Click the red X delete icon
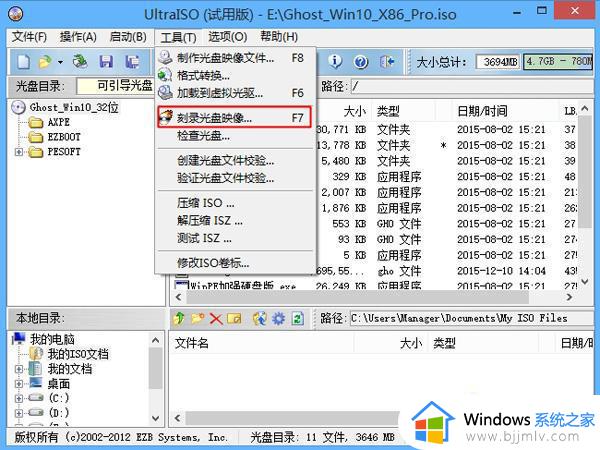Viewport: 600px width, 450px height. [x=216, y=319]
